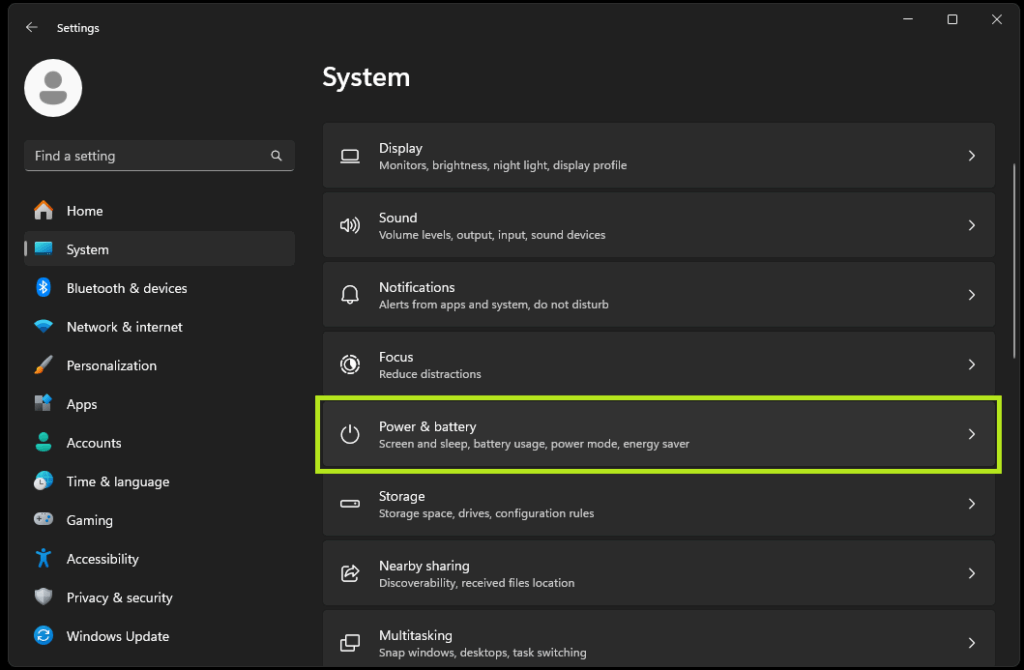Open Bluetooth & devices section
This screenshot has height=670, width=1024.
coord(127,288)
